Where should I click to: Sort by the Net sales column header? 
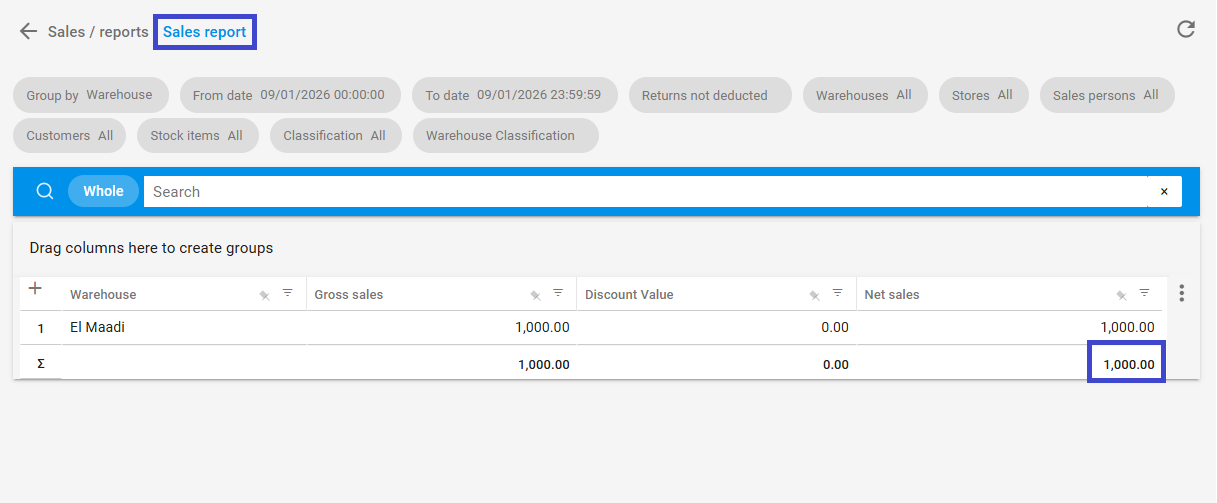(x=892, y=294)
